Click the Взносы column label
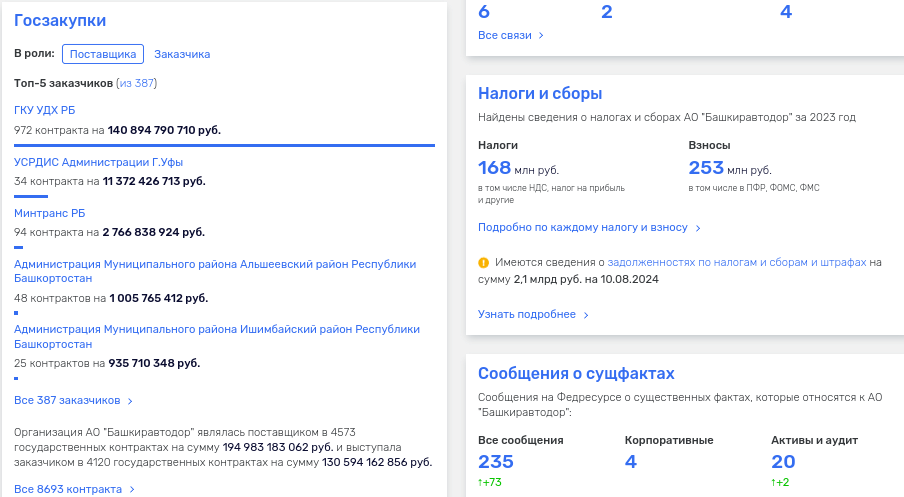The width and height of the screenshot is (904, 497). click(709, 145)
